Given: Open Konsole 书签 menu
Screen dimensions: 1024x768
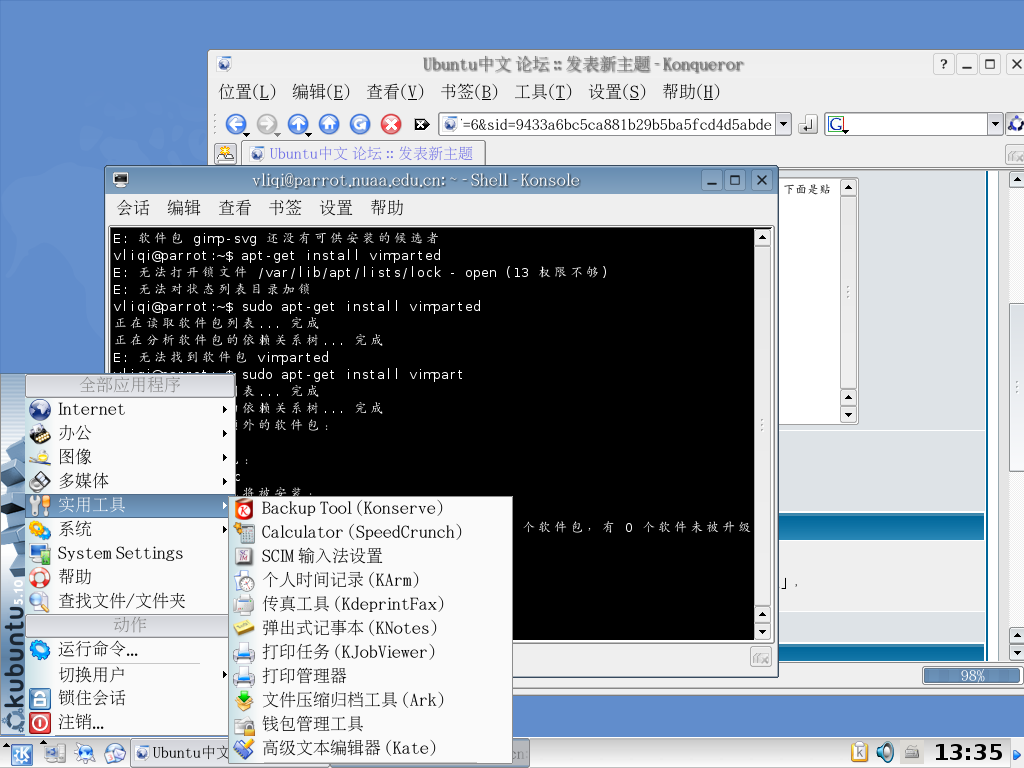Looking at the screenshot, I should [285, 208].
